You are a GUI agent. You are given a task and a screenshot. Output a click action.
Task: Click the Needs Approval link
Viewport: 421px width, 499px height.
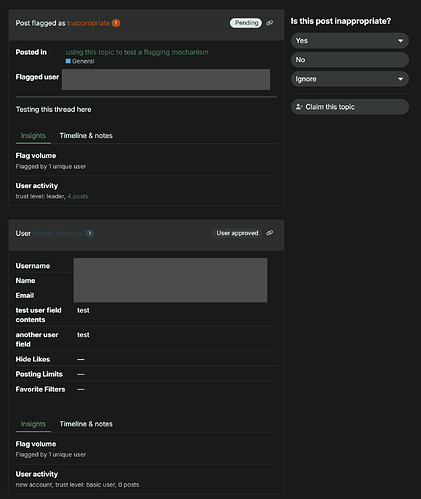point(58,233)
